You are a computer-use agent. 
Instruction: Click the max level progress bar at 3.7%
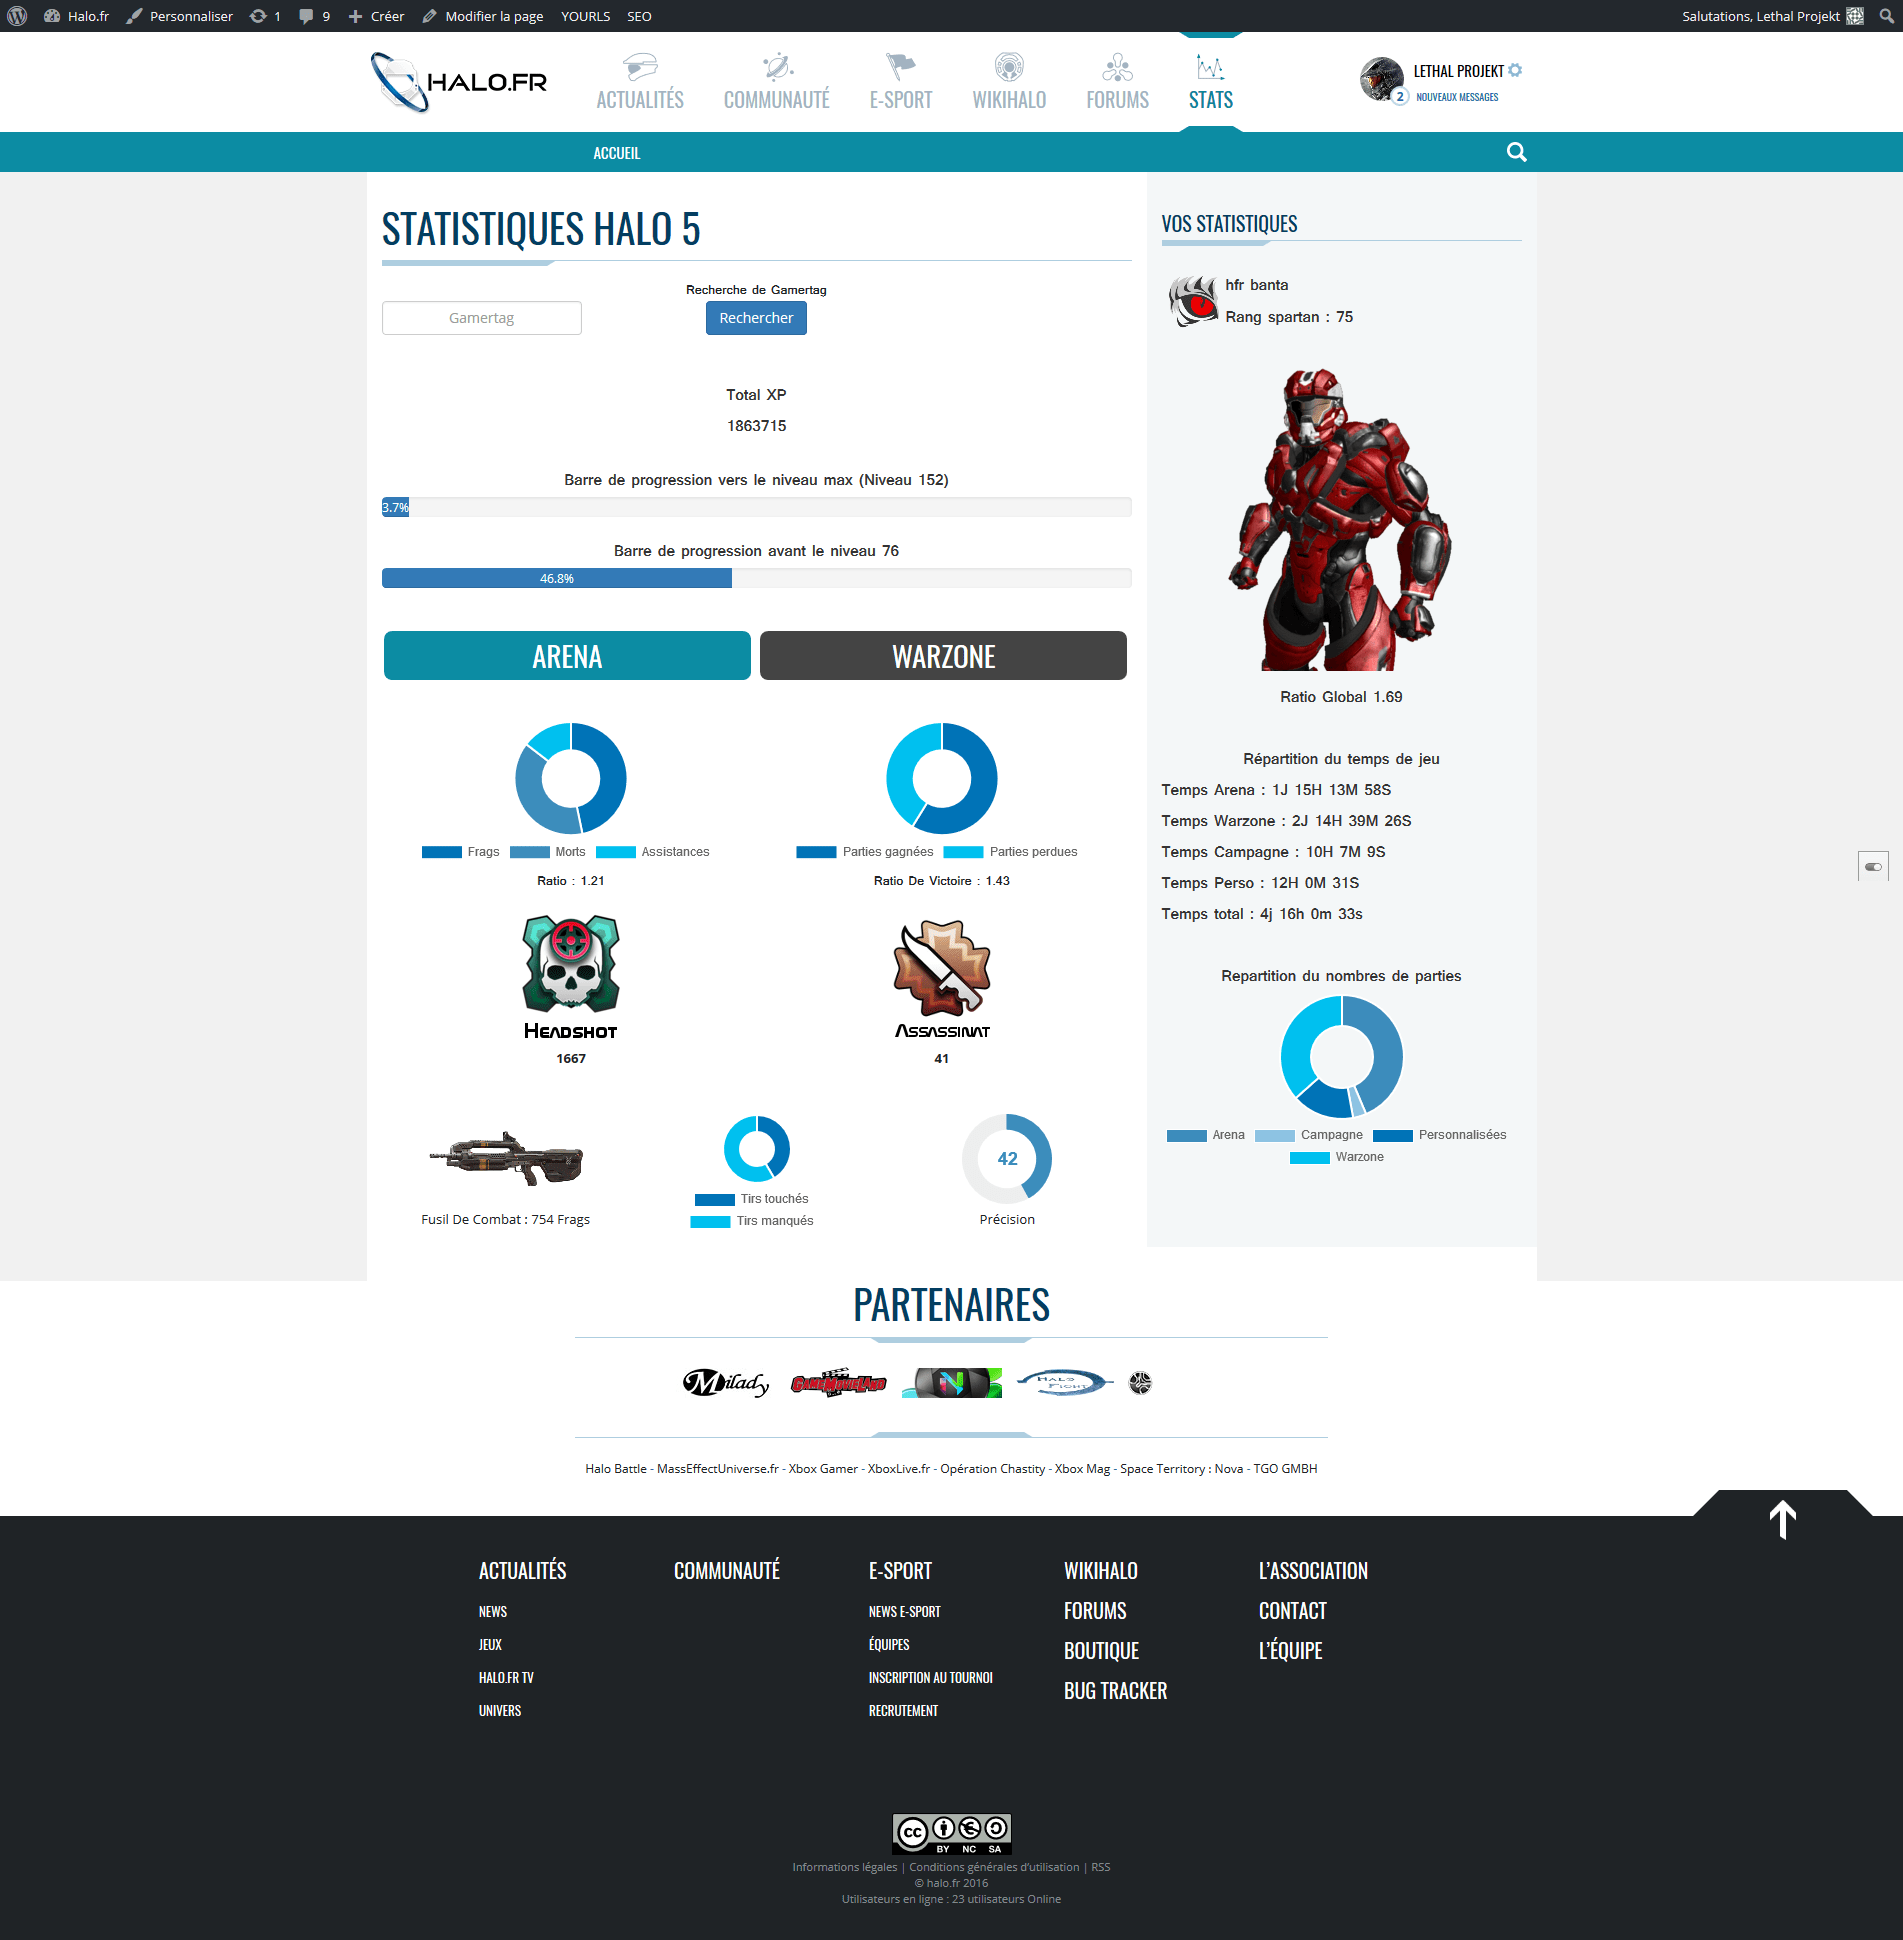(x=756, y=507)
